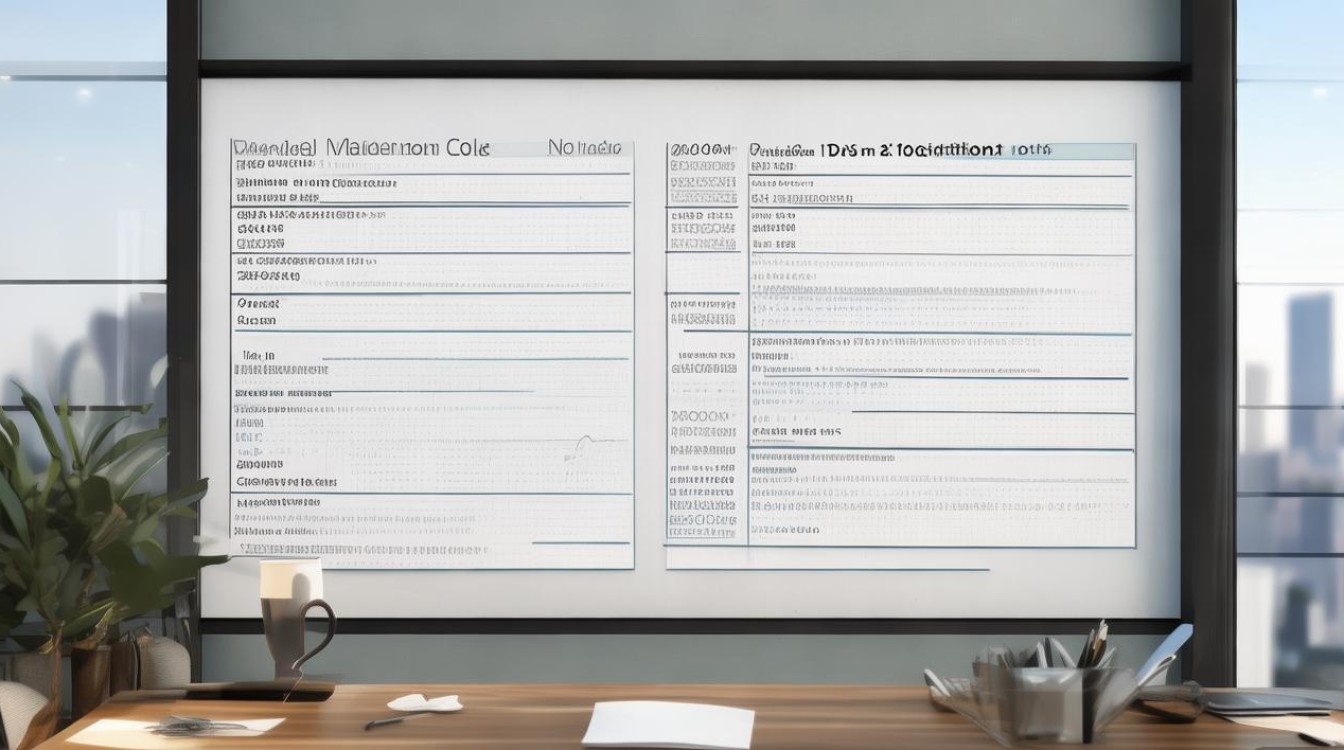Viewport: 1344px width, 750px height.
Task: Click the bottom row of the left chart
Action: point(432,550)
